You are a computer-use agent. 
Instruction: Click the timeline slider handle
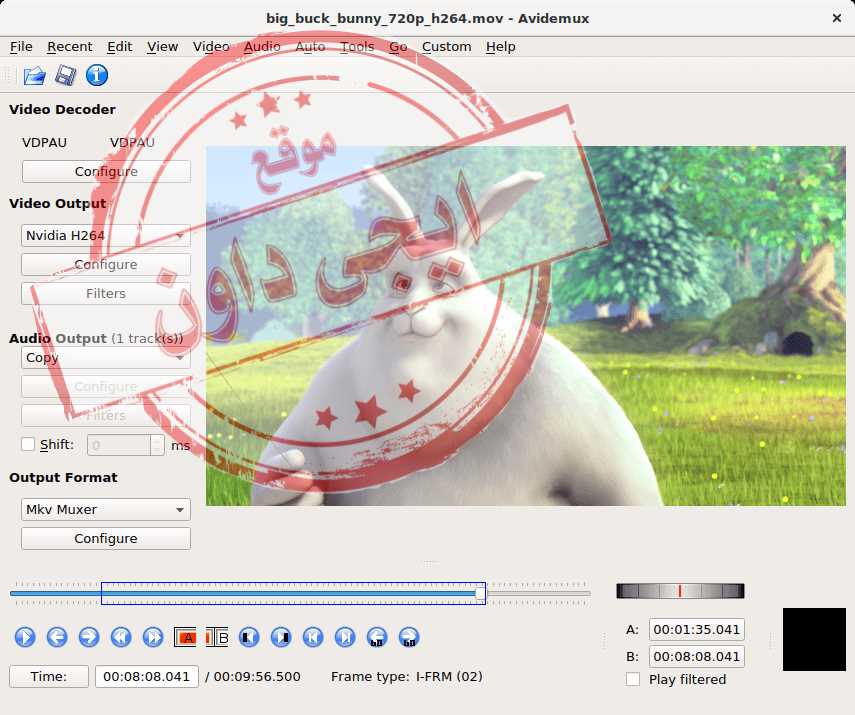[480, 593]
